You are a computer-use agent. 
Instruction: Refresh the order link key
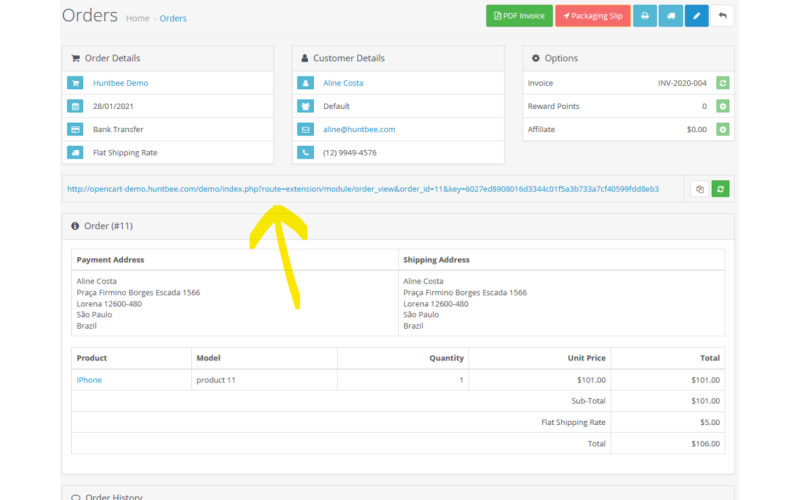click(x=720, y=189)
